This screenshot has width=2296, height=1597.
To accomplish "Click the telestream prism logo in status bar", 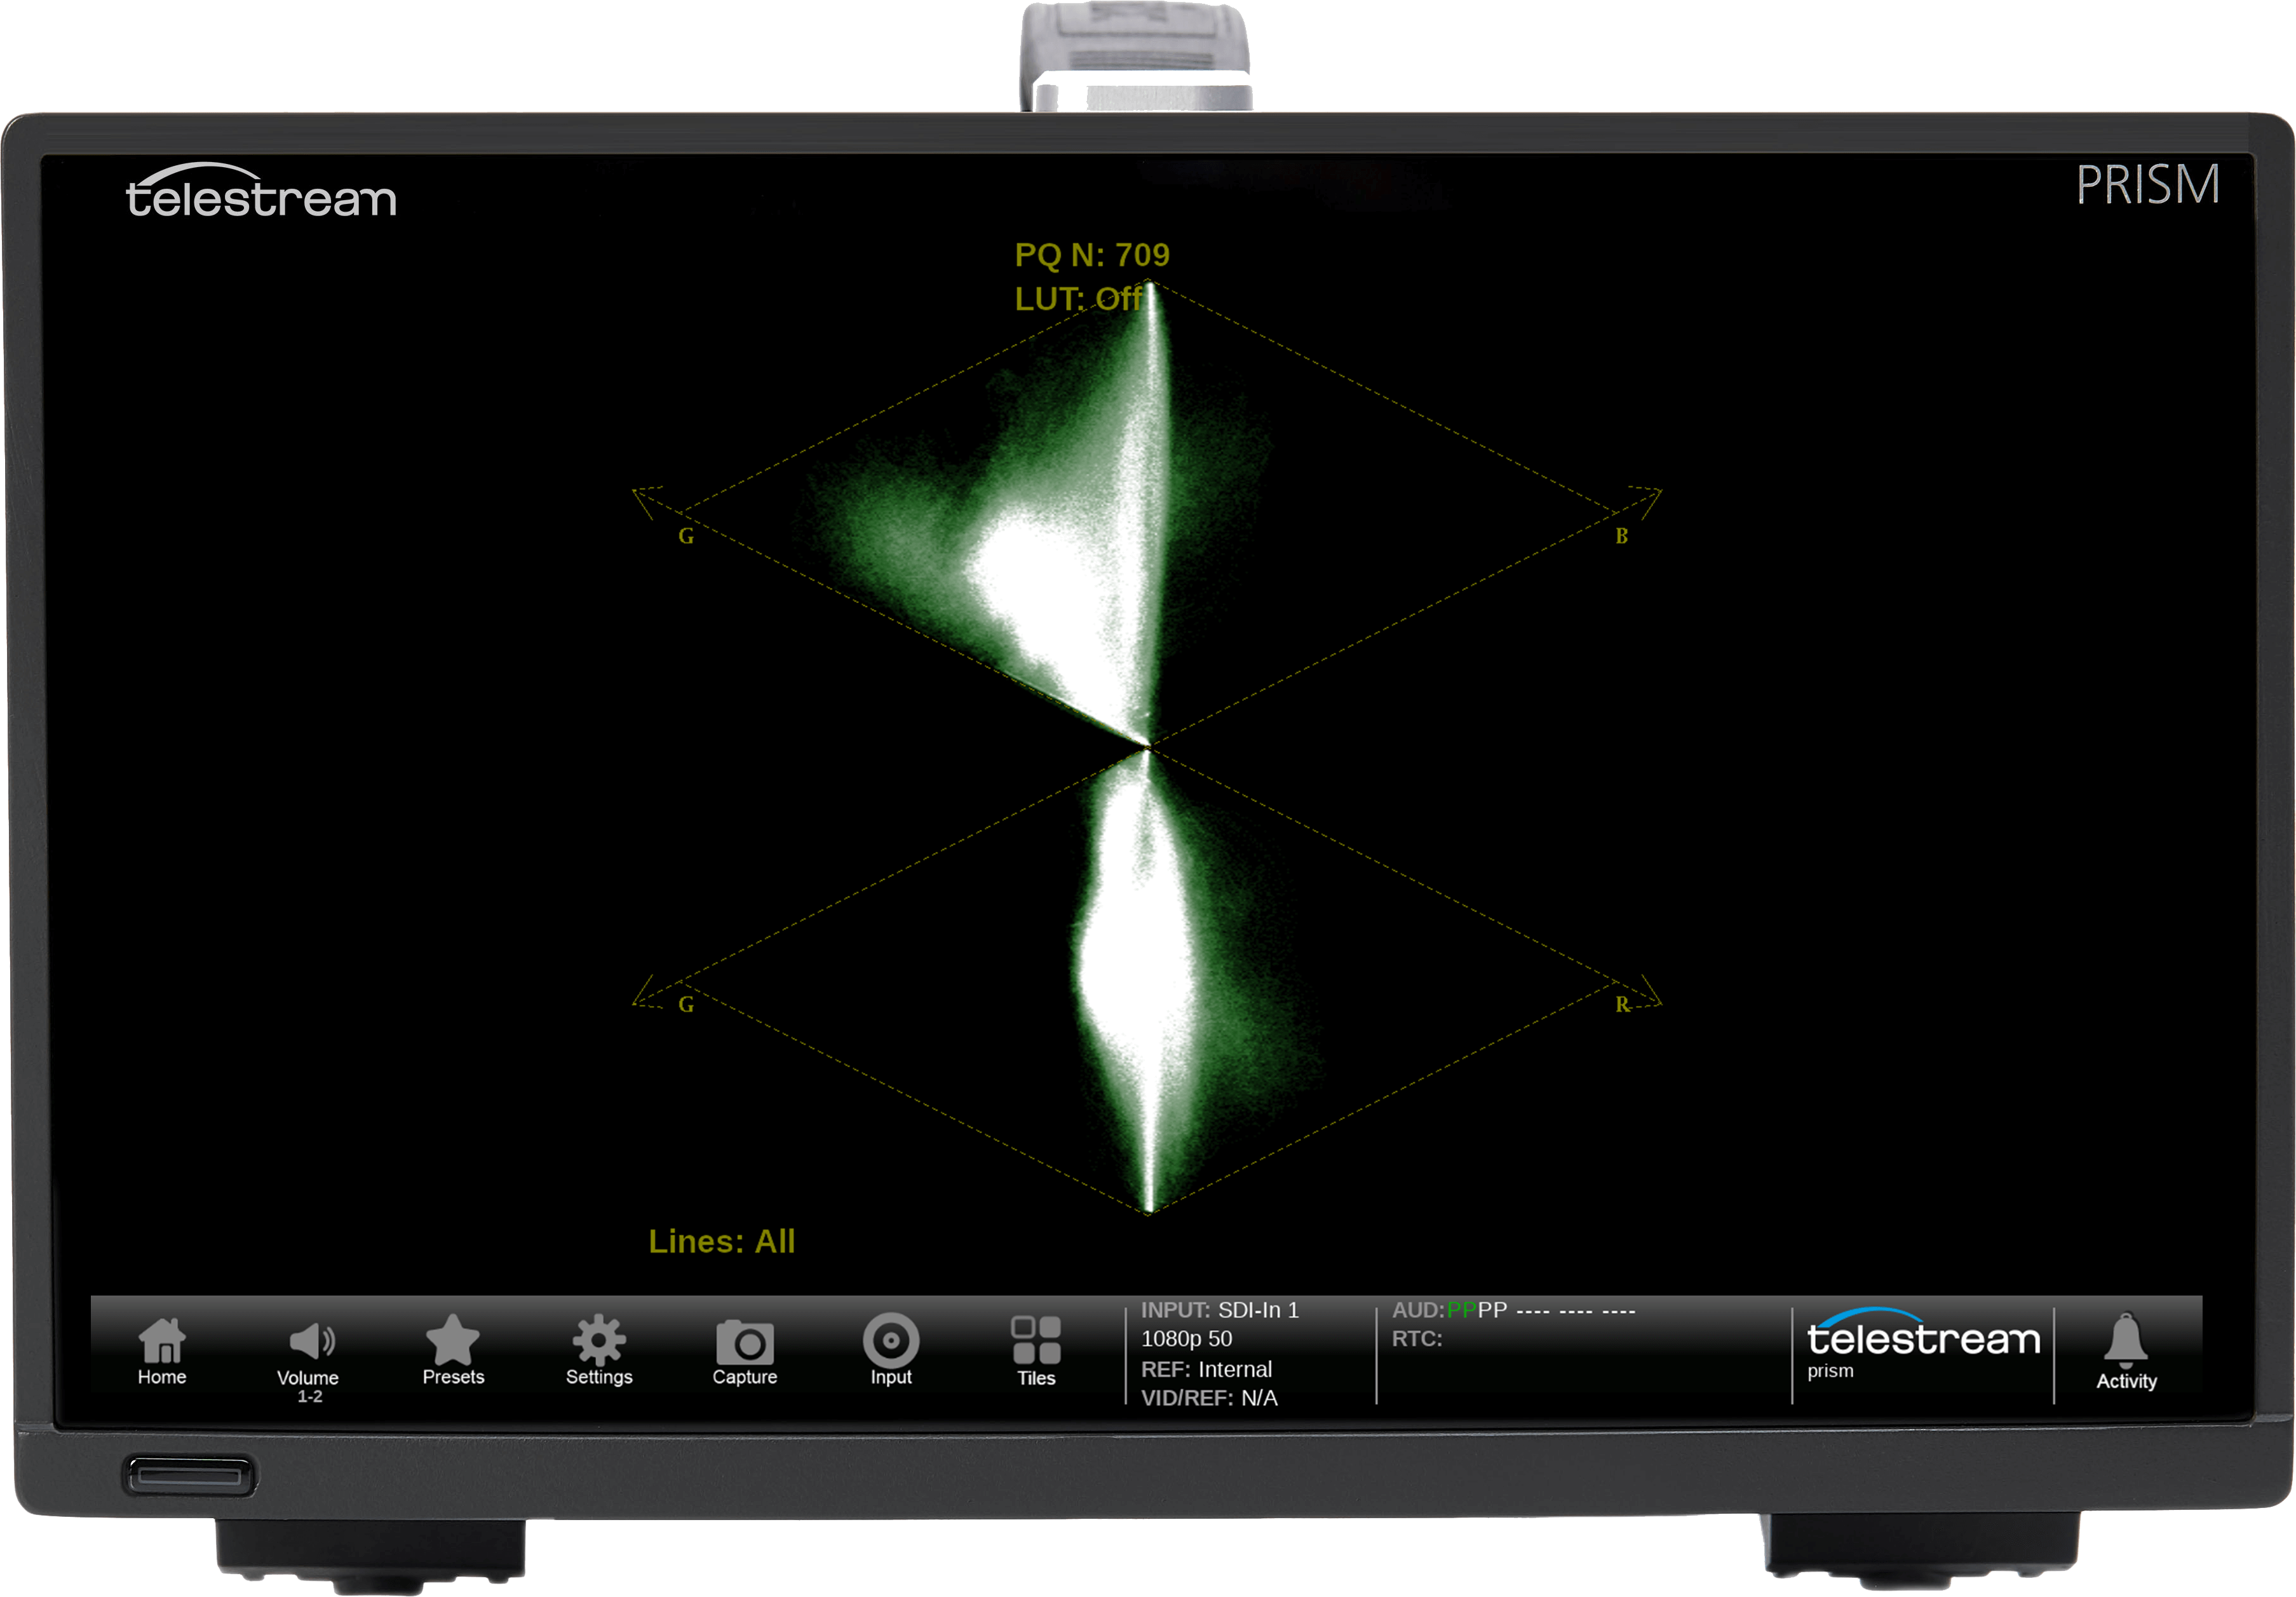I will tap(1922, 1344).
